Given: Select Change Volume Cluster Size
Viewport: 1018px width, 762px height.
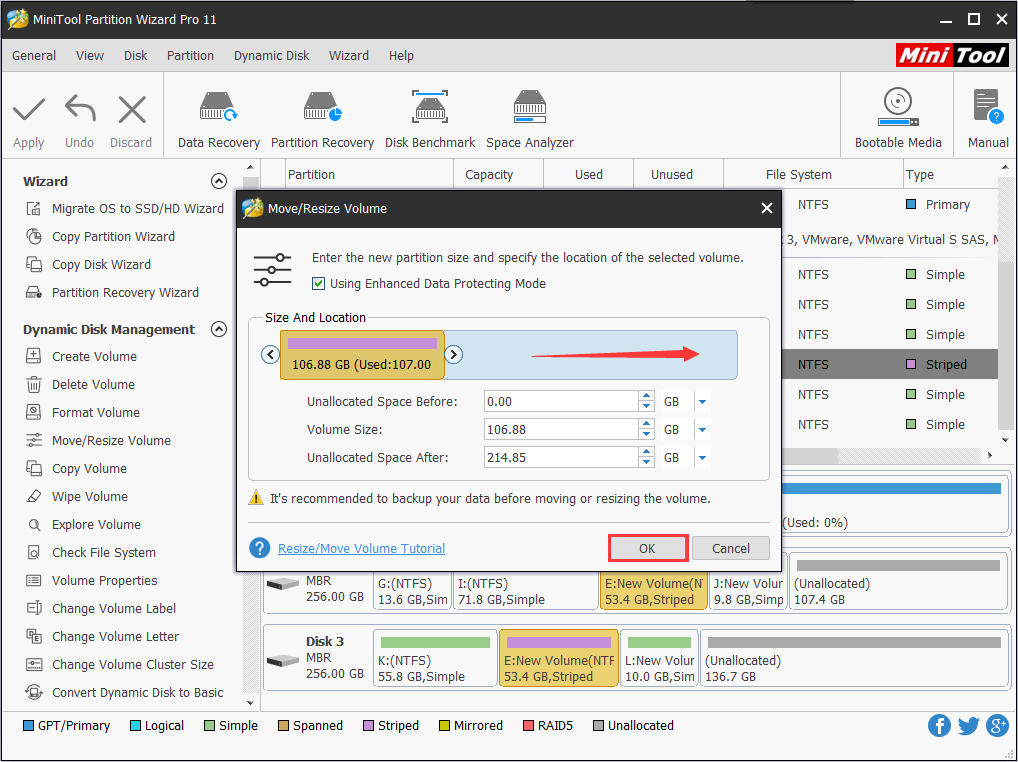Looking at the screenshot, I should coord(119,664).
